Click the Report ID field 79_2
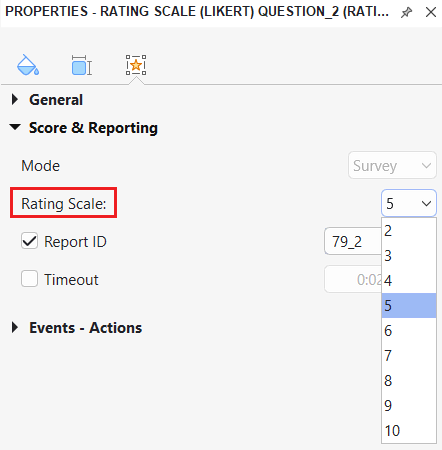 (353, 241)
